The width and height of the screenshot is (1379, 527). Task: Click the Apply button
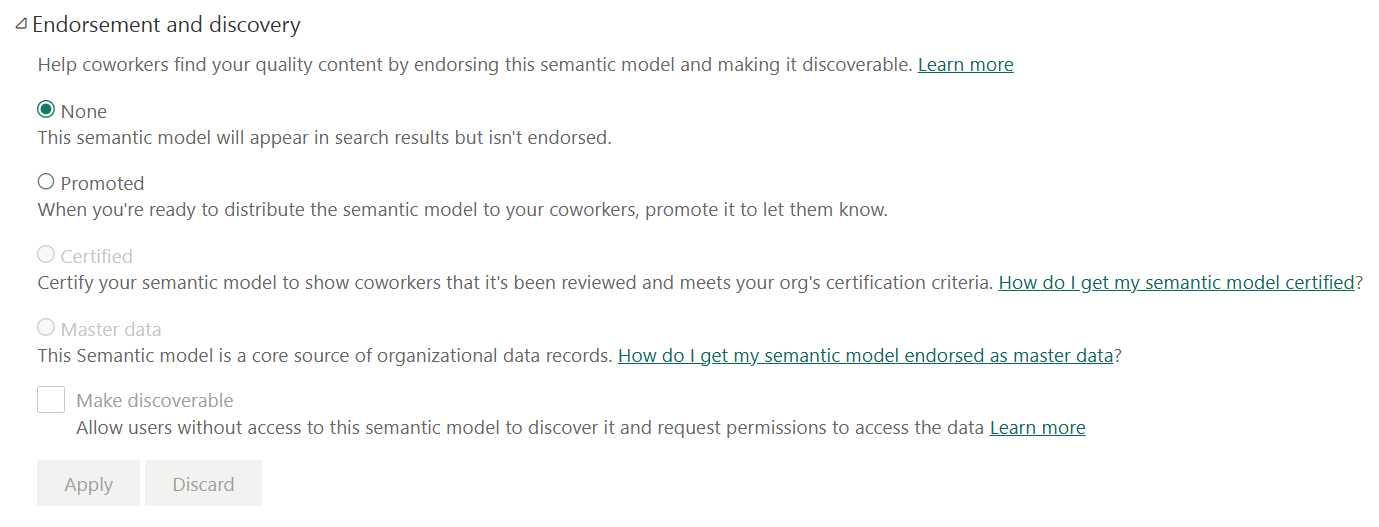click(x=89, y=484)
